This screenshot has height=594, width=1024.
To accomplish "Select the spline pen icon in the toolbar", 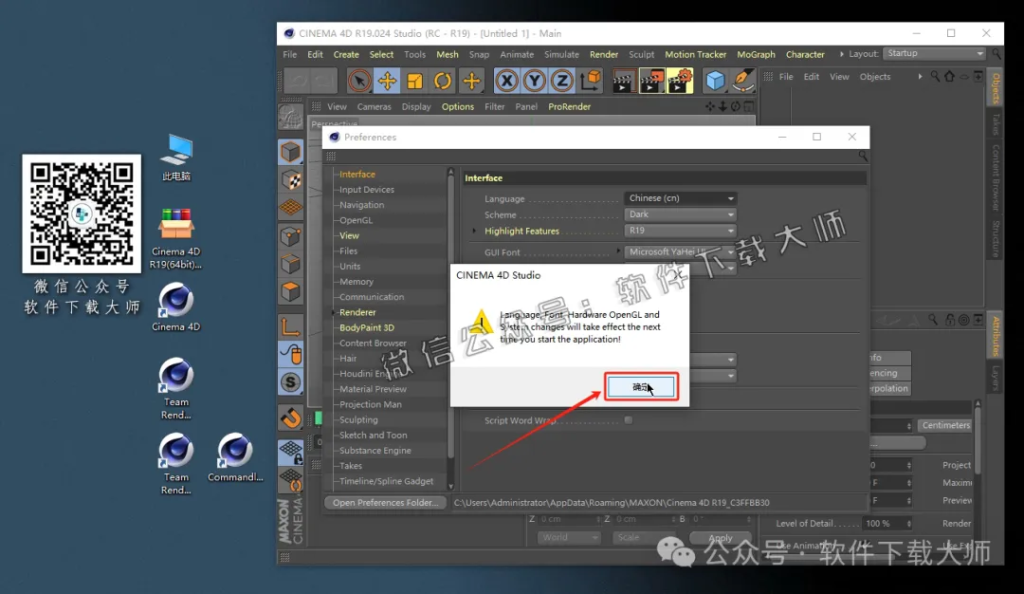I will 742,81.
